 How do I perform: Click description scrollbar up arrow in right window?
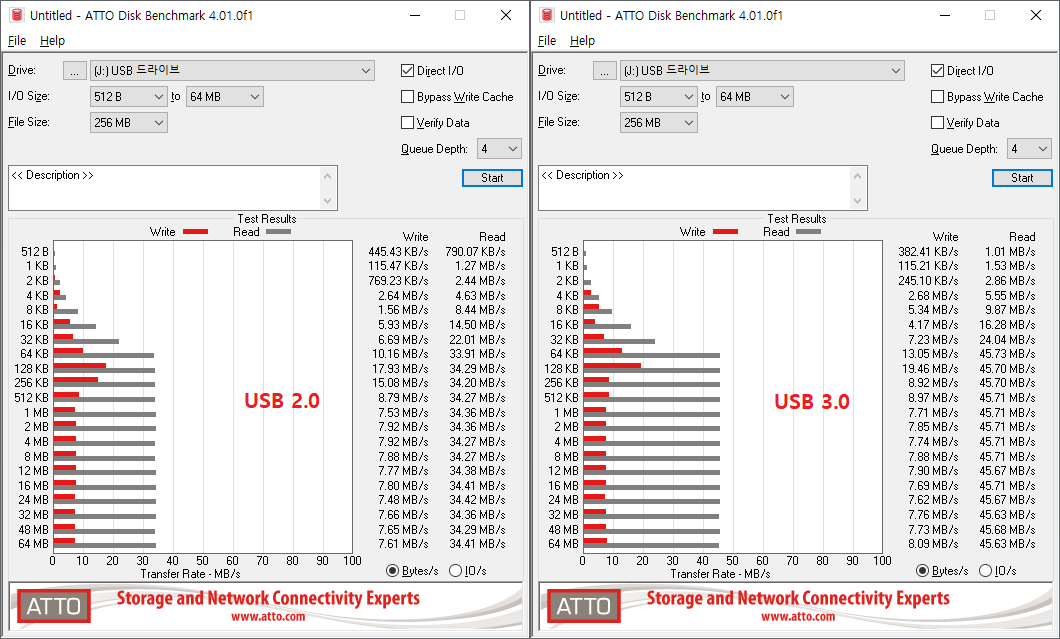coord(858,176)
